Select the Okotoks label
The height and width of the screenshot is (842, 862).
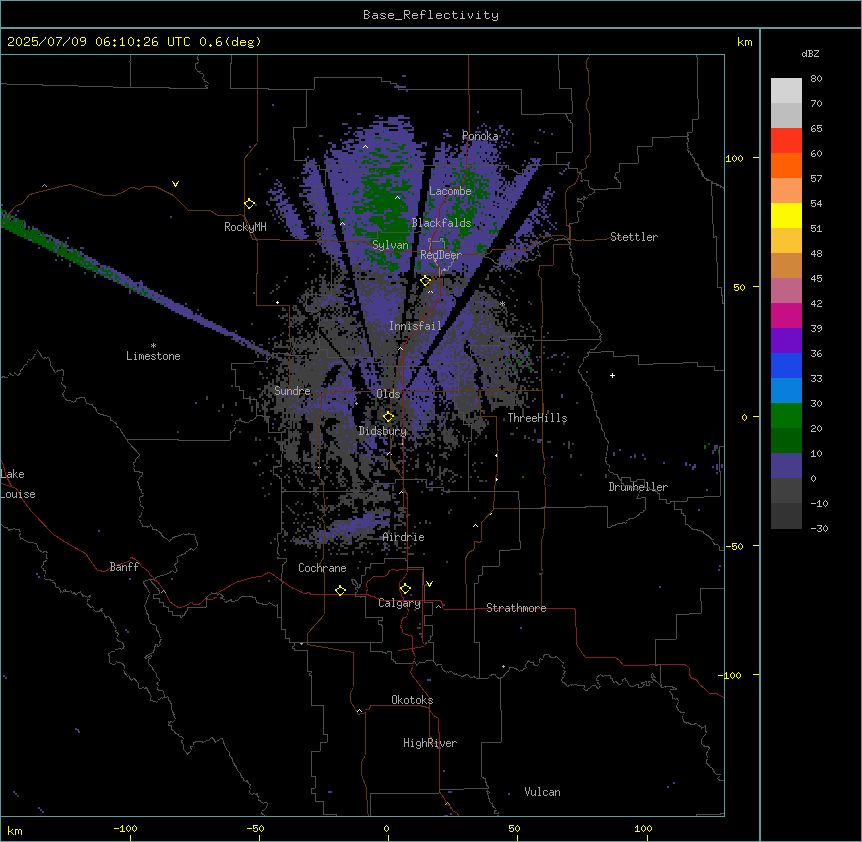(412, 700)
